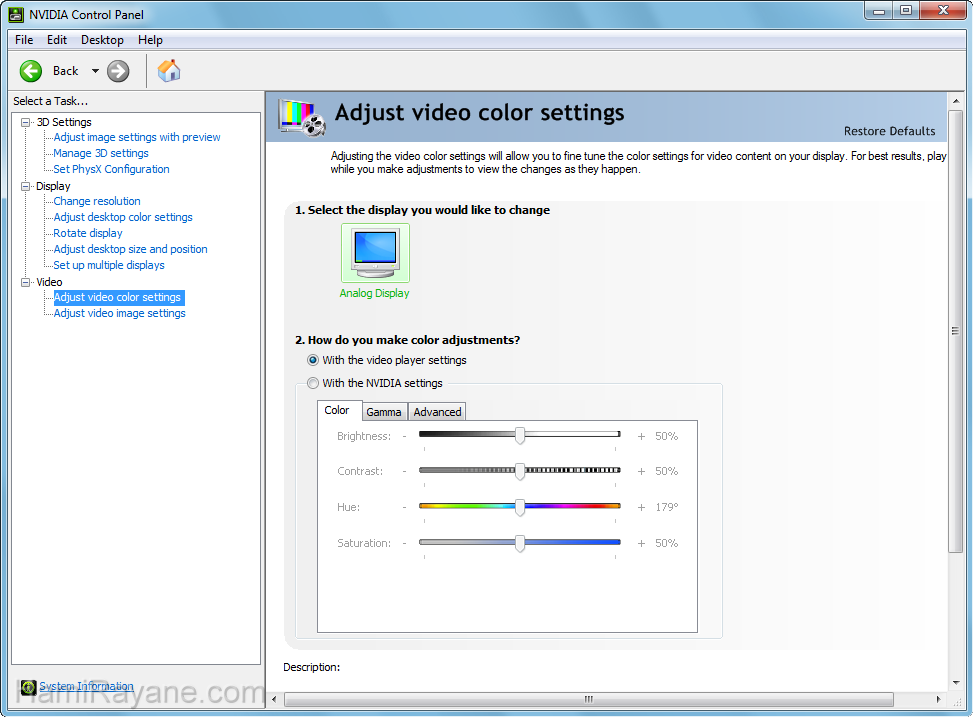Image resolution: width=973 pixels, height=717 pixels.
Task: Click the Saturation plus button
Action: [x=641, y=544]
